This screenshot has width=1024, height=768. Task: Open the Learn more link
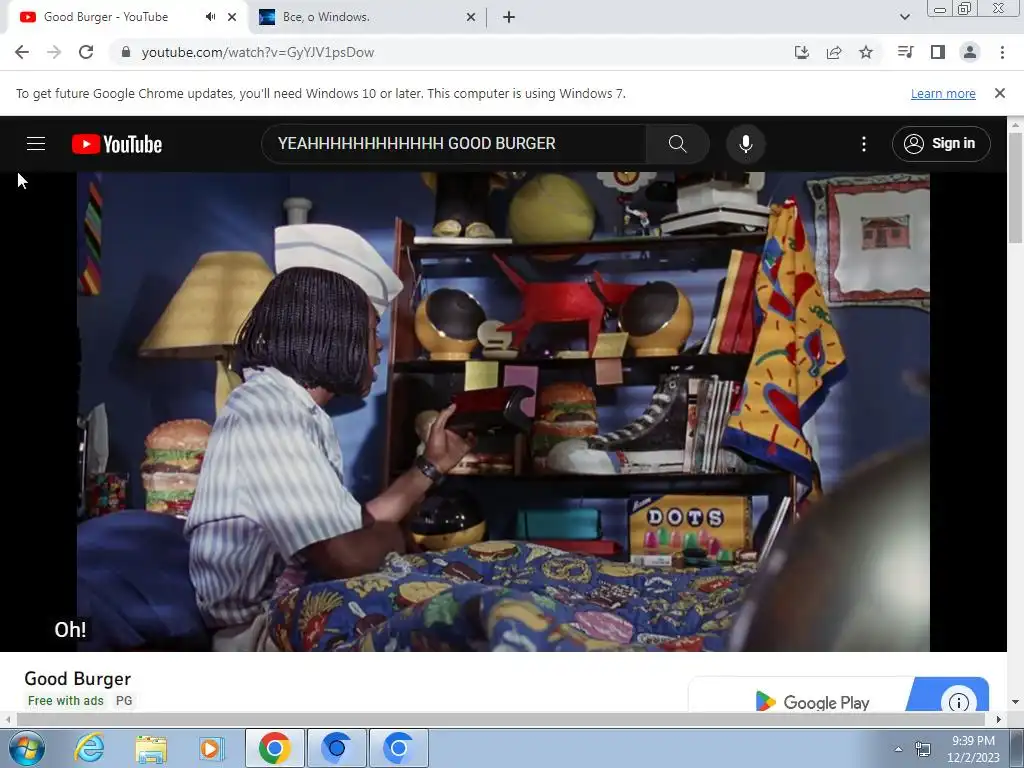[943, 93]
